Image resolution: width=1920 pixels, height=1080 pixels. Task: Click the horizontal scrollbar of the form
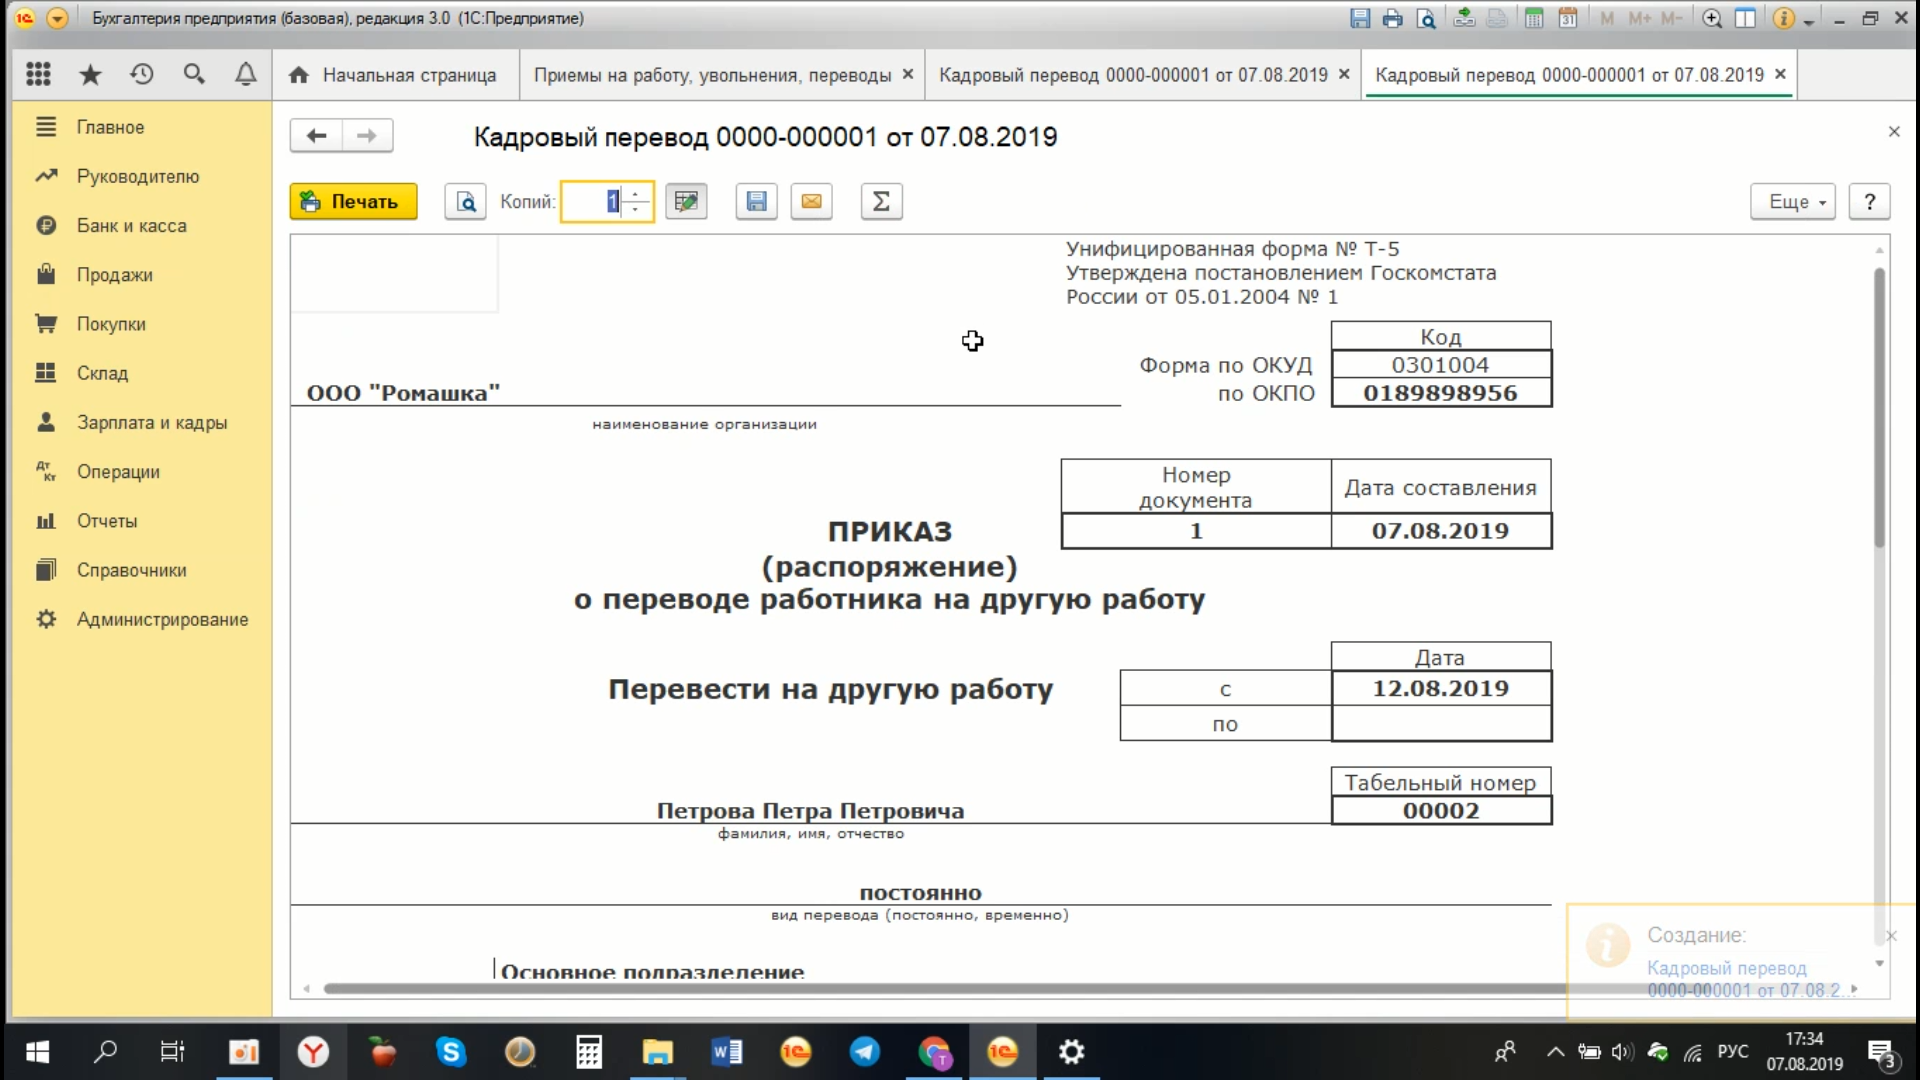(900, 988)
